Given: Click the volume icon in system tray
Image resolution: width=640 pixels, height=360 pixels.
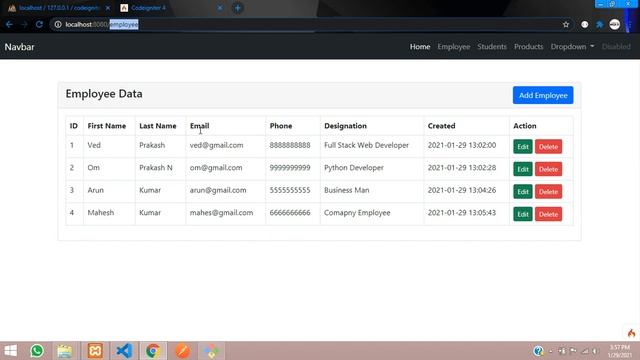Looking at the screenshot, I should coord(596,351).
